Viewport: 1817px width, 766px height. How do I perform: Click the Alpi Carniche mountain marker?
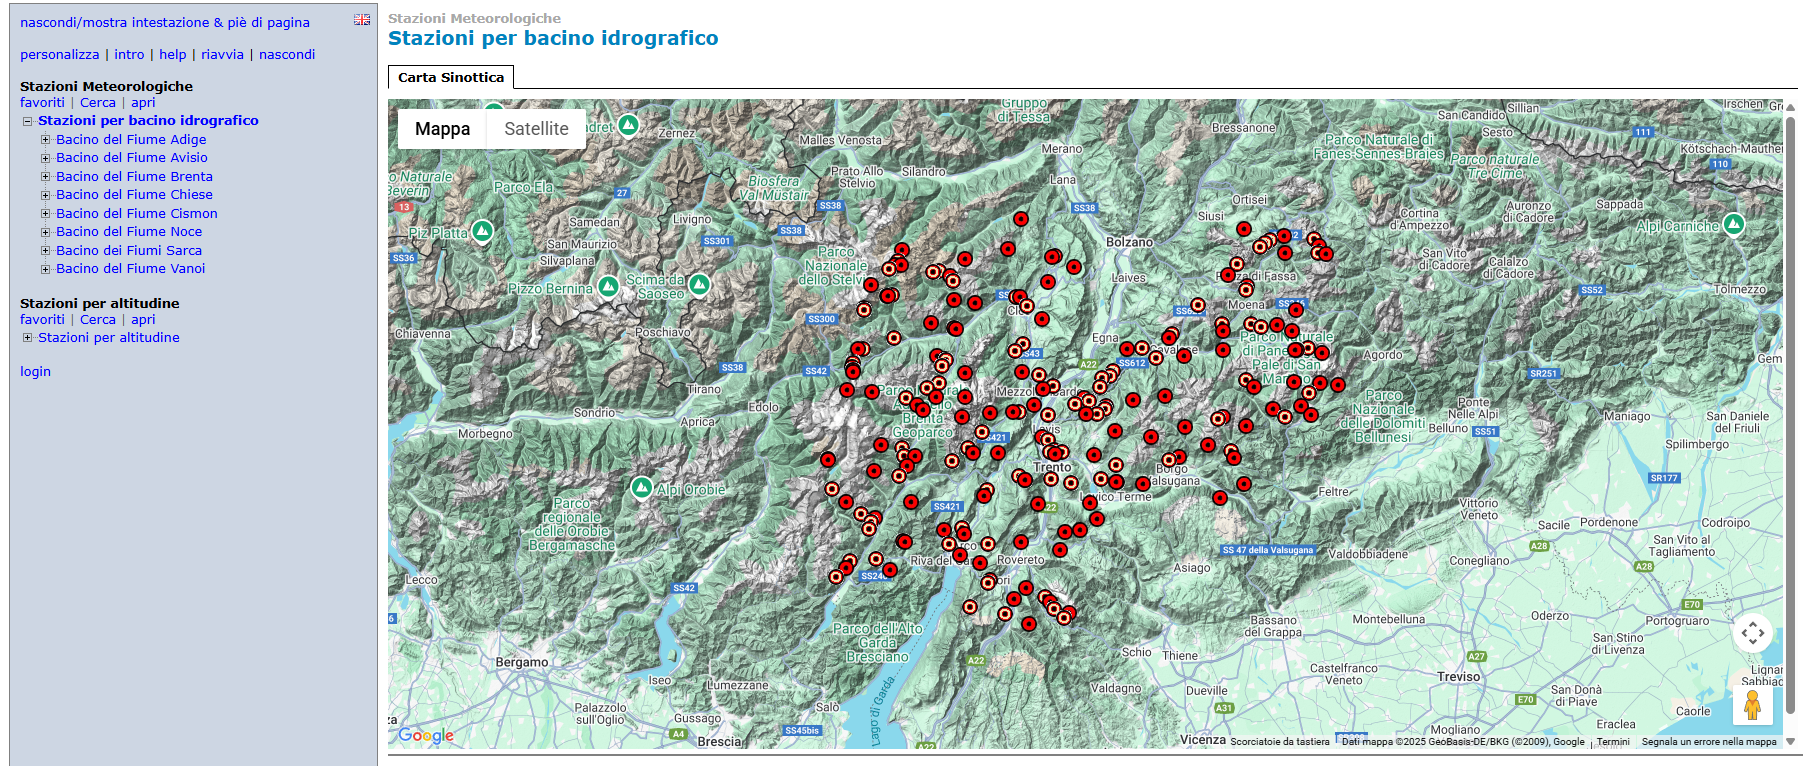1733,224
